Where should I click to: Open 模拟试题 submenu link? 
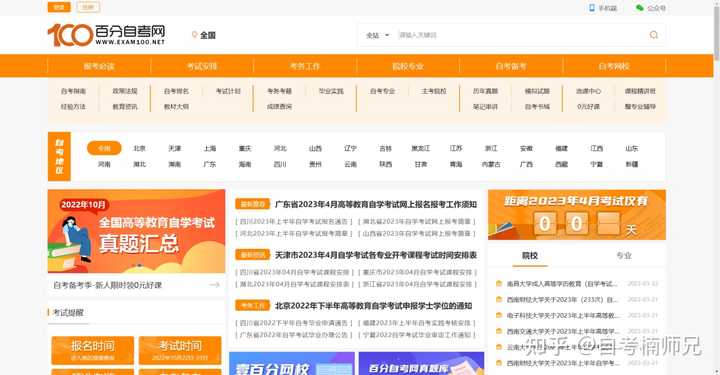coord(537,91)
